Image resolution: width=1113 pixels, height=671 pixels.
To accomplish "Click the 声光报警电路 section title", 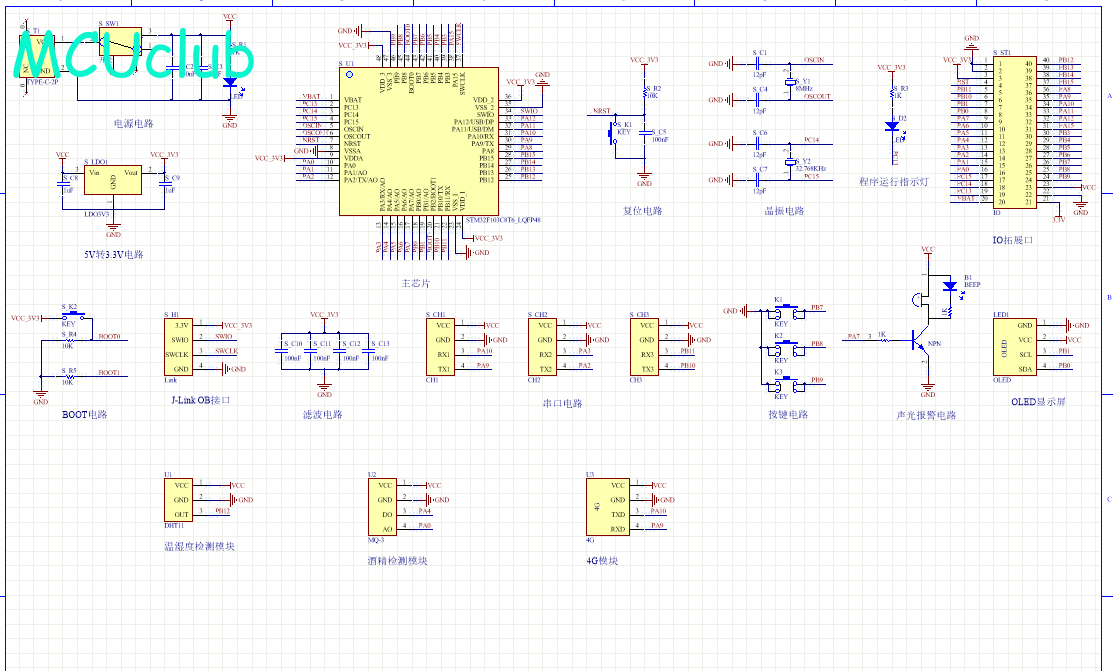I will [926, 415].
